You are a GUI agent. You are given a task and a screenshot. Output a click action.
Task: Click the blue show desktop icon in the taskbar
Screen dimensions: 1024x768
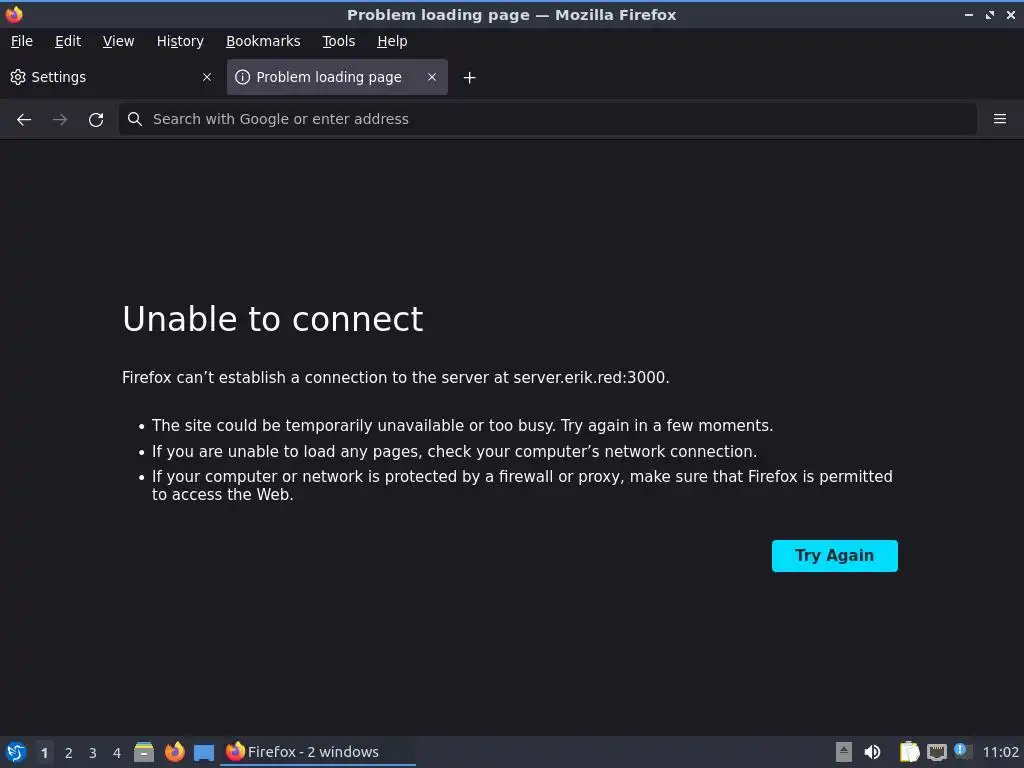point(204,753)
